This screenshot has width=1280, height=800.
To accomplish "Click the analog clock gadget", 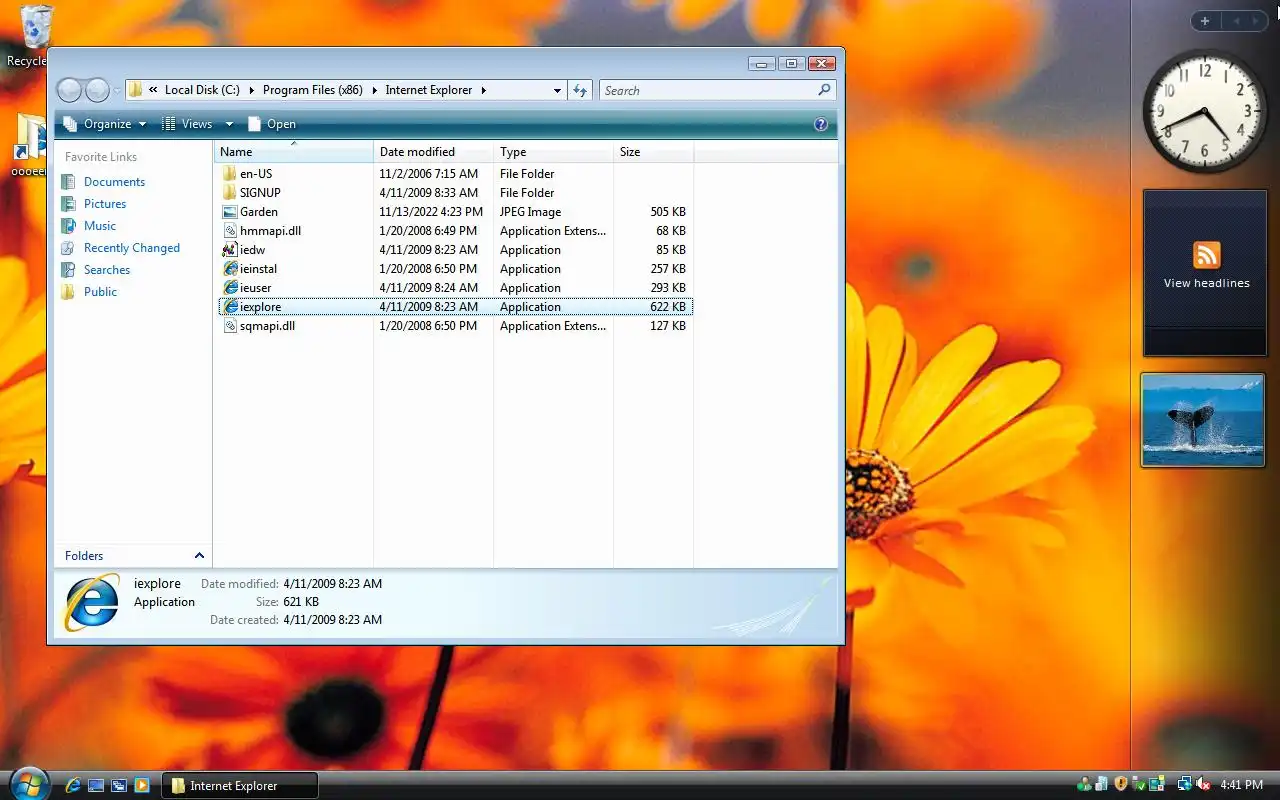I will click(x=1204, y=111).
